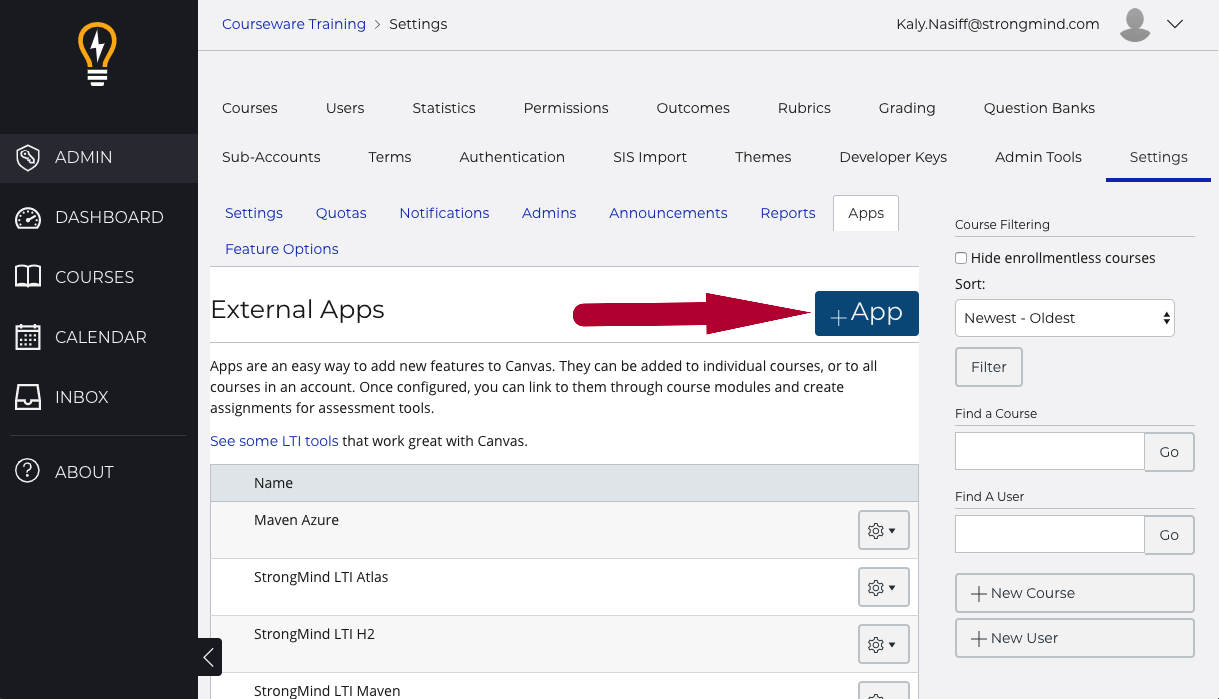Open the gear menu for StrongMind LTI Atlas
1219x699 pixels.
point(883,587)
